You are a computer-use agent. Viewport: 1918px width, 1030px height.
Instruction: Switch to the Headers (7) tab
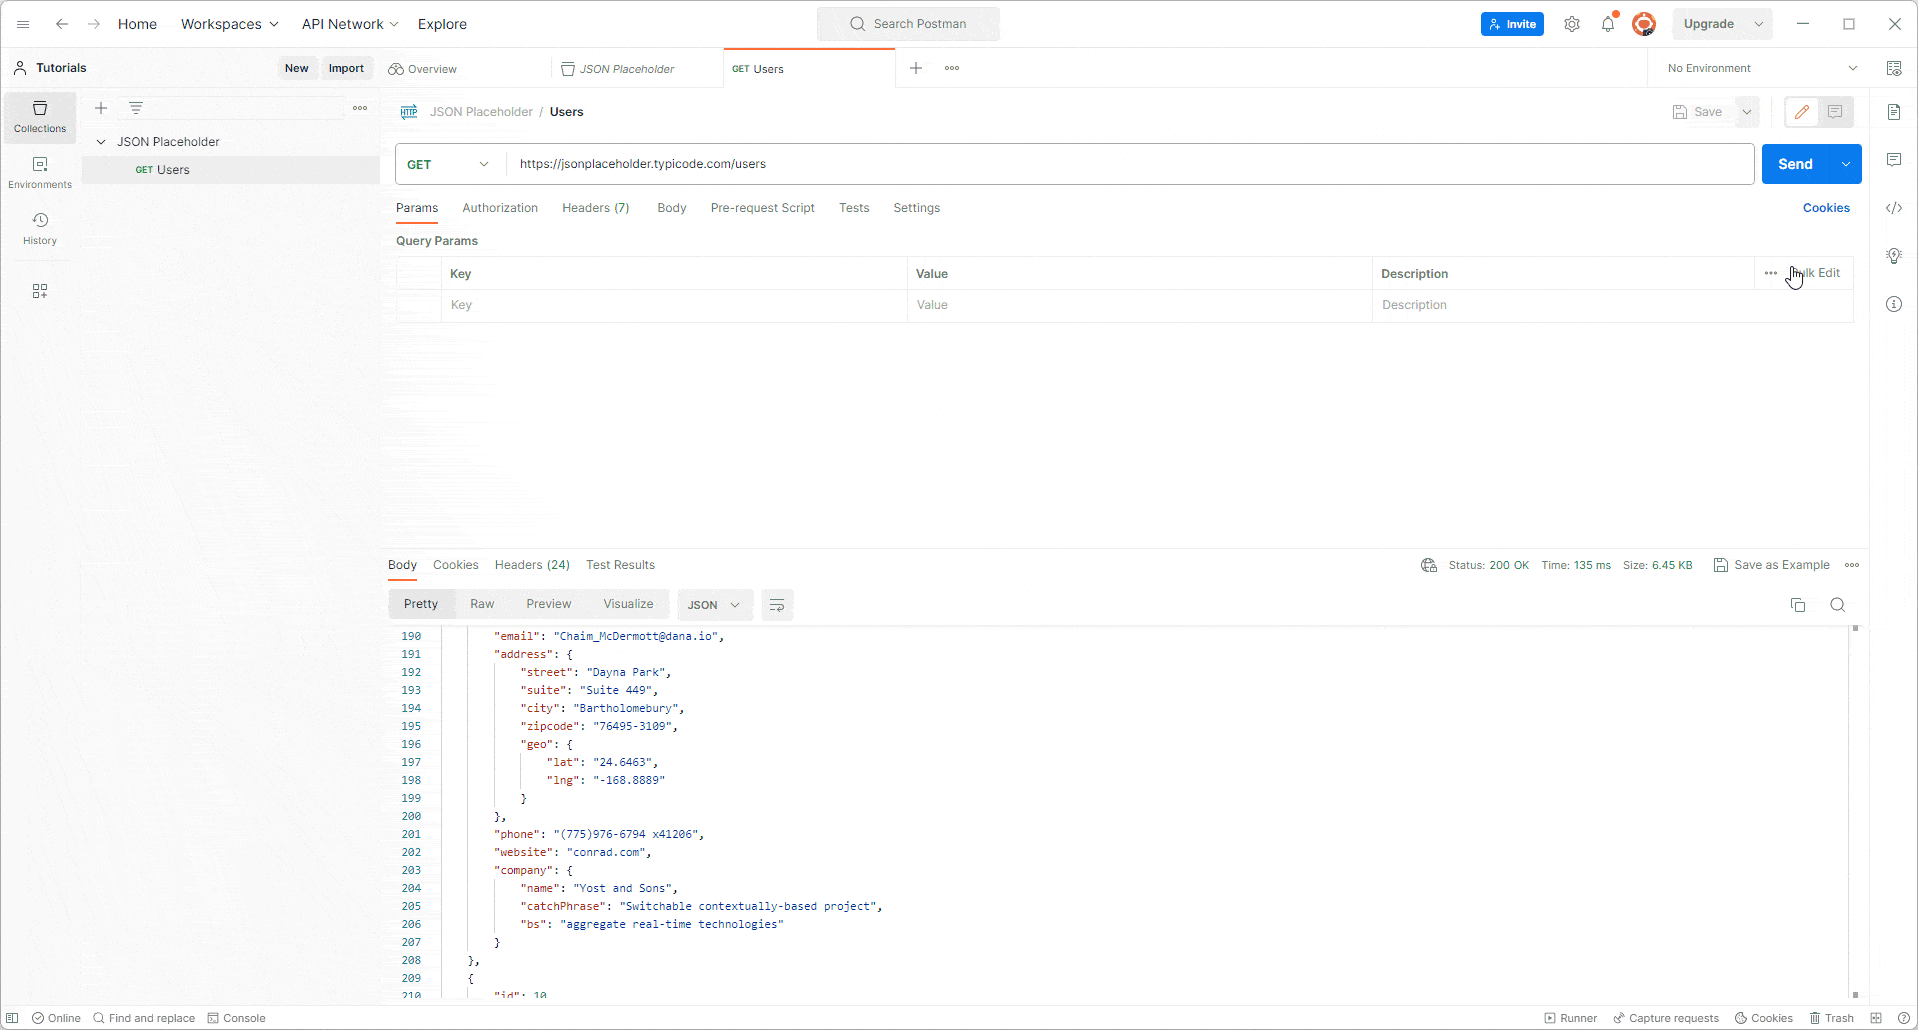point(595,208)
